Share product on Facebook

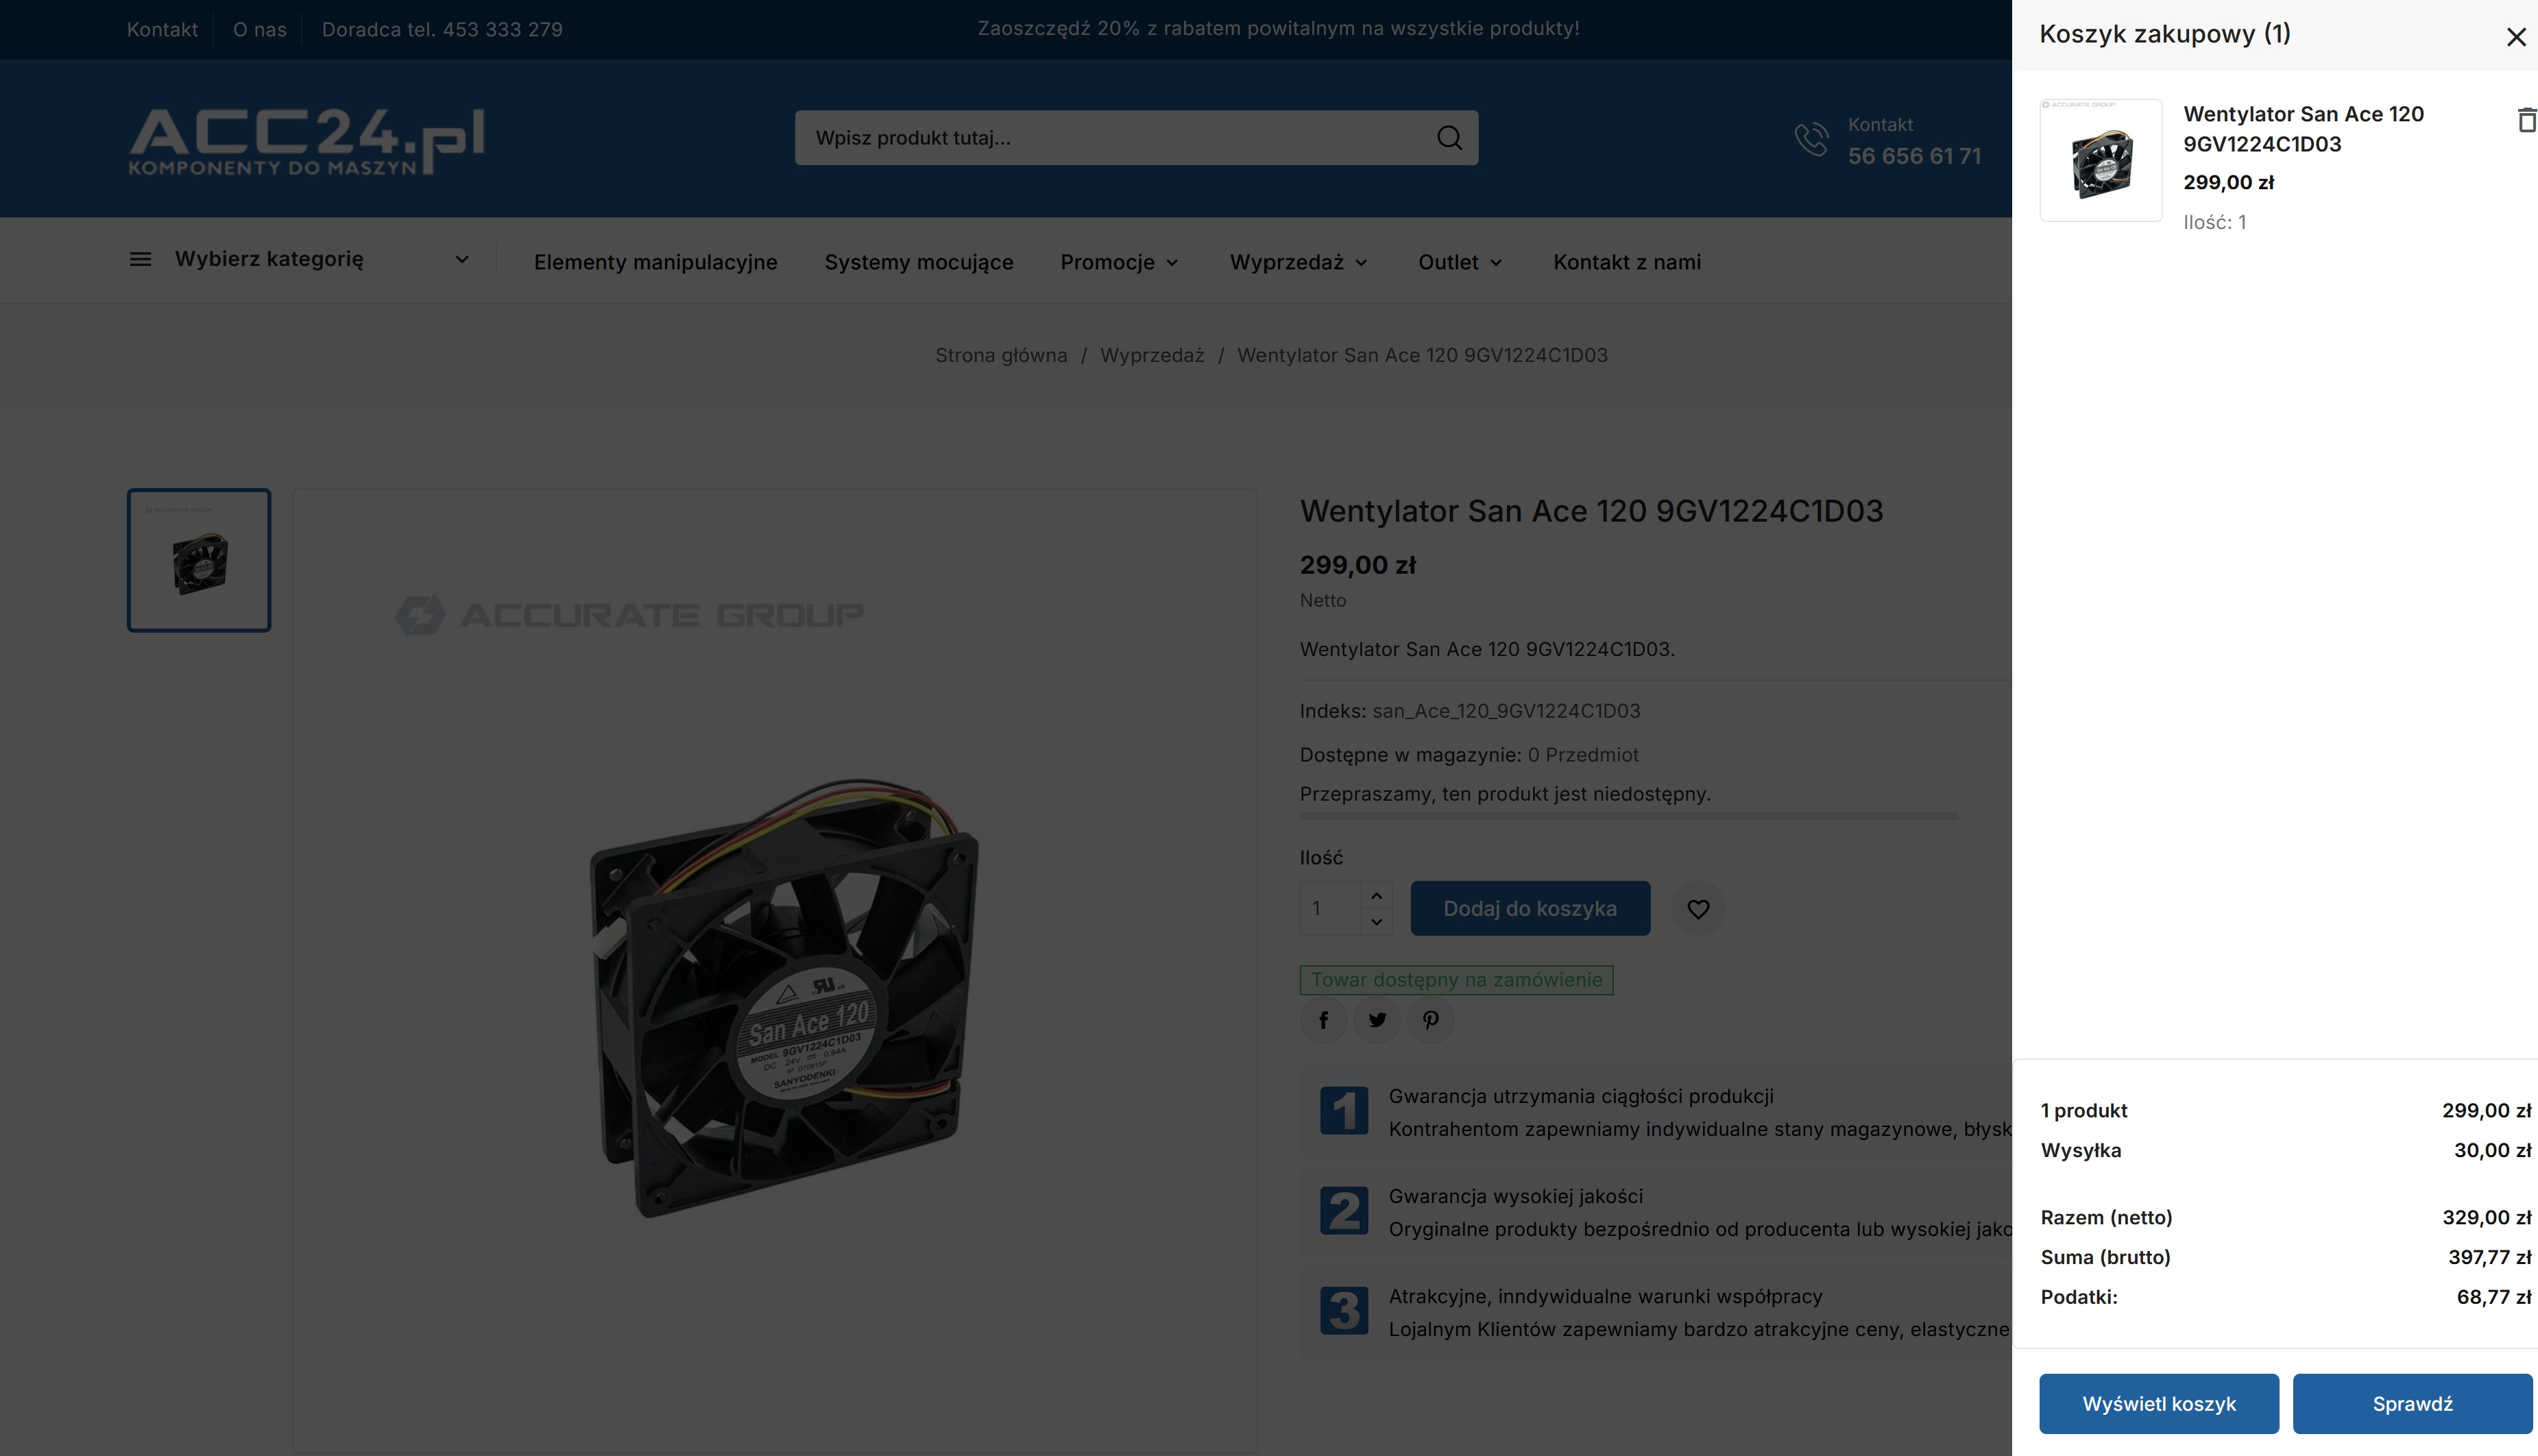coord(1323,1020)
